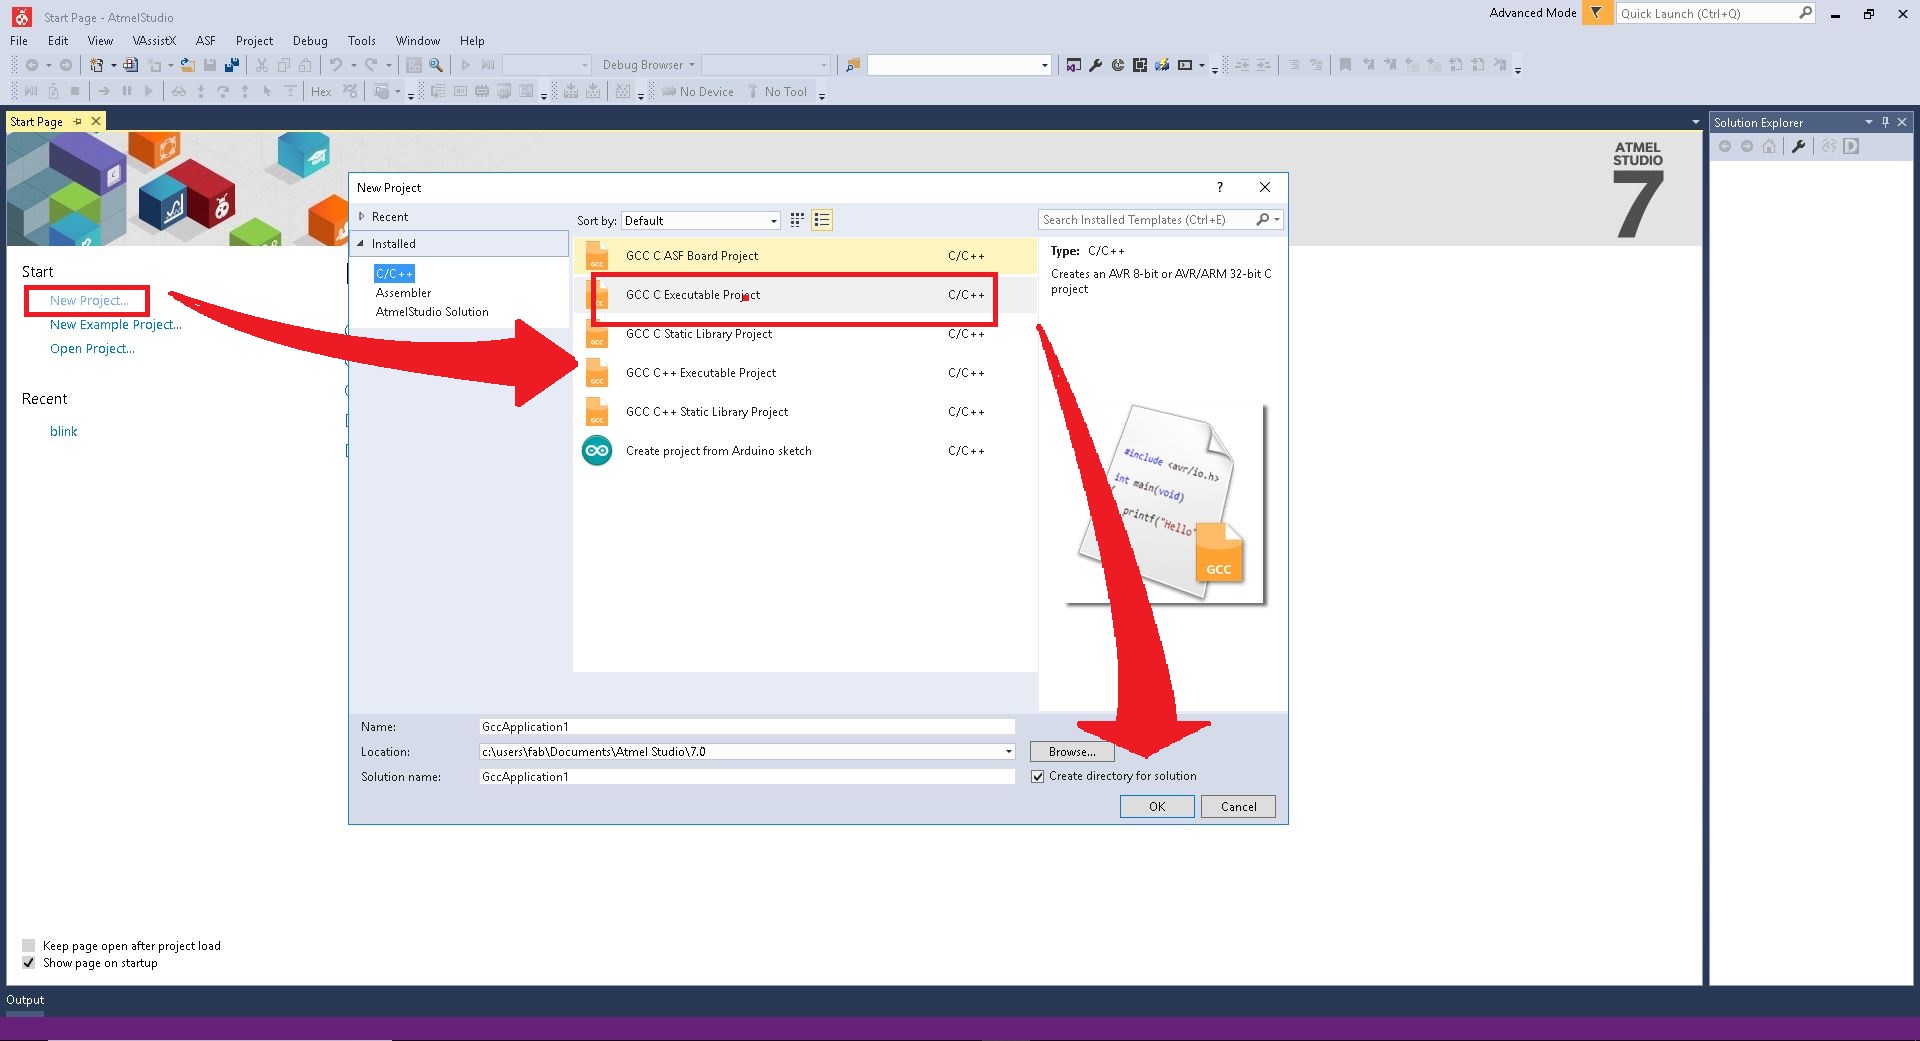
Task: Click Solution Explorer properties wrench icon
Action: click(x=1798, y=146)
